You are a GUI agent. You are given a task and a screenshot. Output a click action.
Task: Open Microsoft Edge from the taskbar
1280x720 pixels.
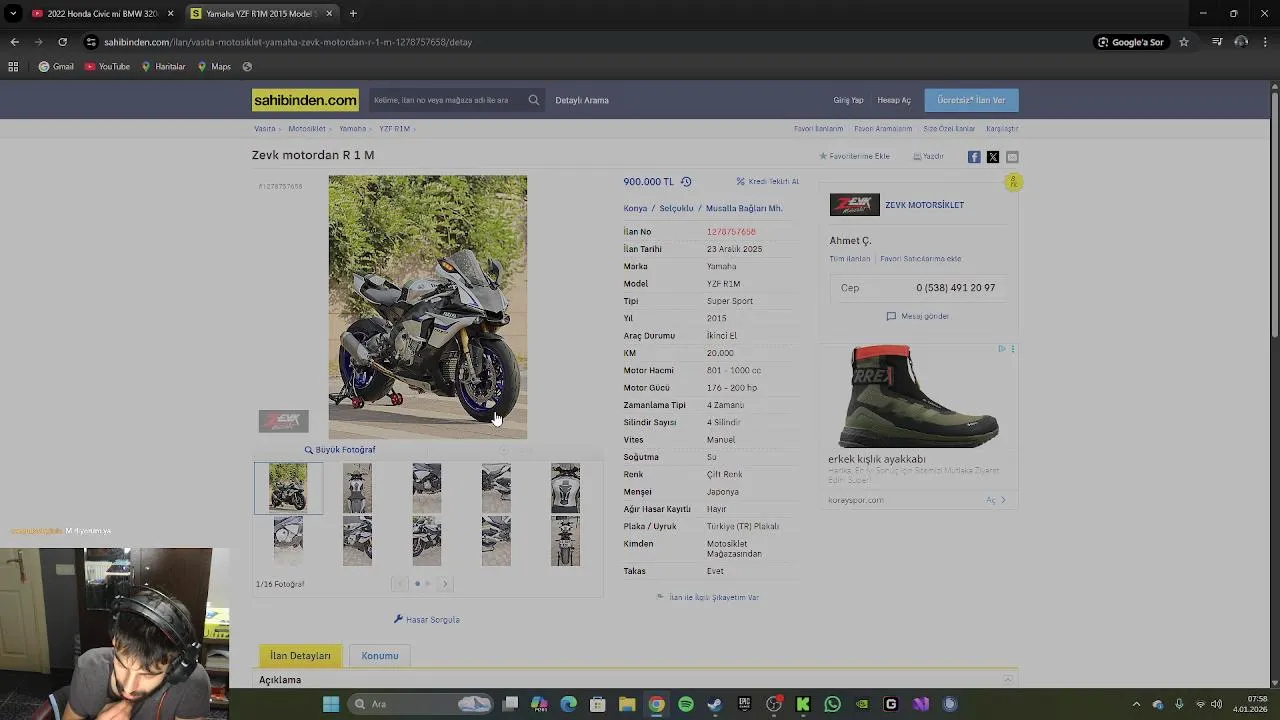(x=568, y=704)
